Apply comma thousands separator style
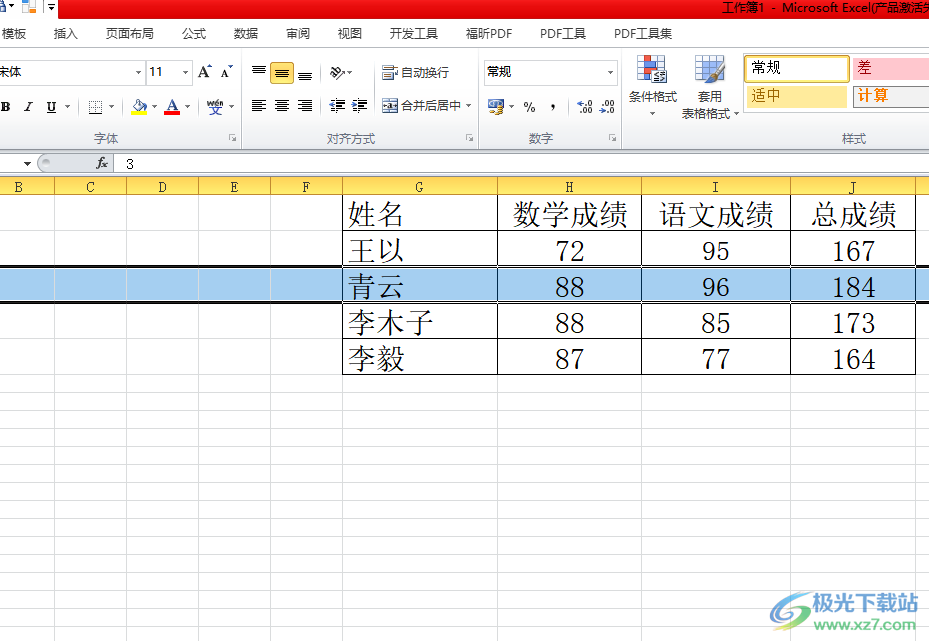This screenshot has height=641, width=929. (553, 107)
